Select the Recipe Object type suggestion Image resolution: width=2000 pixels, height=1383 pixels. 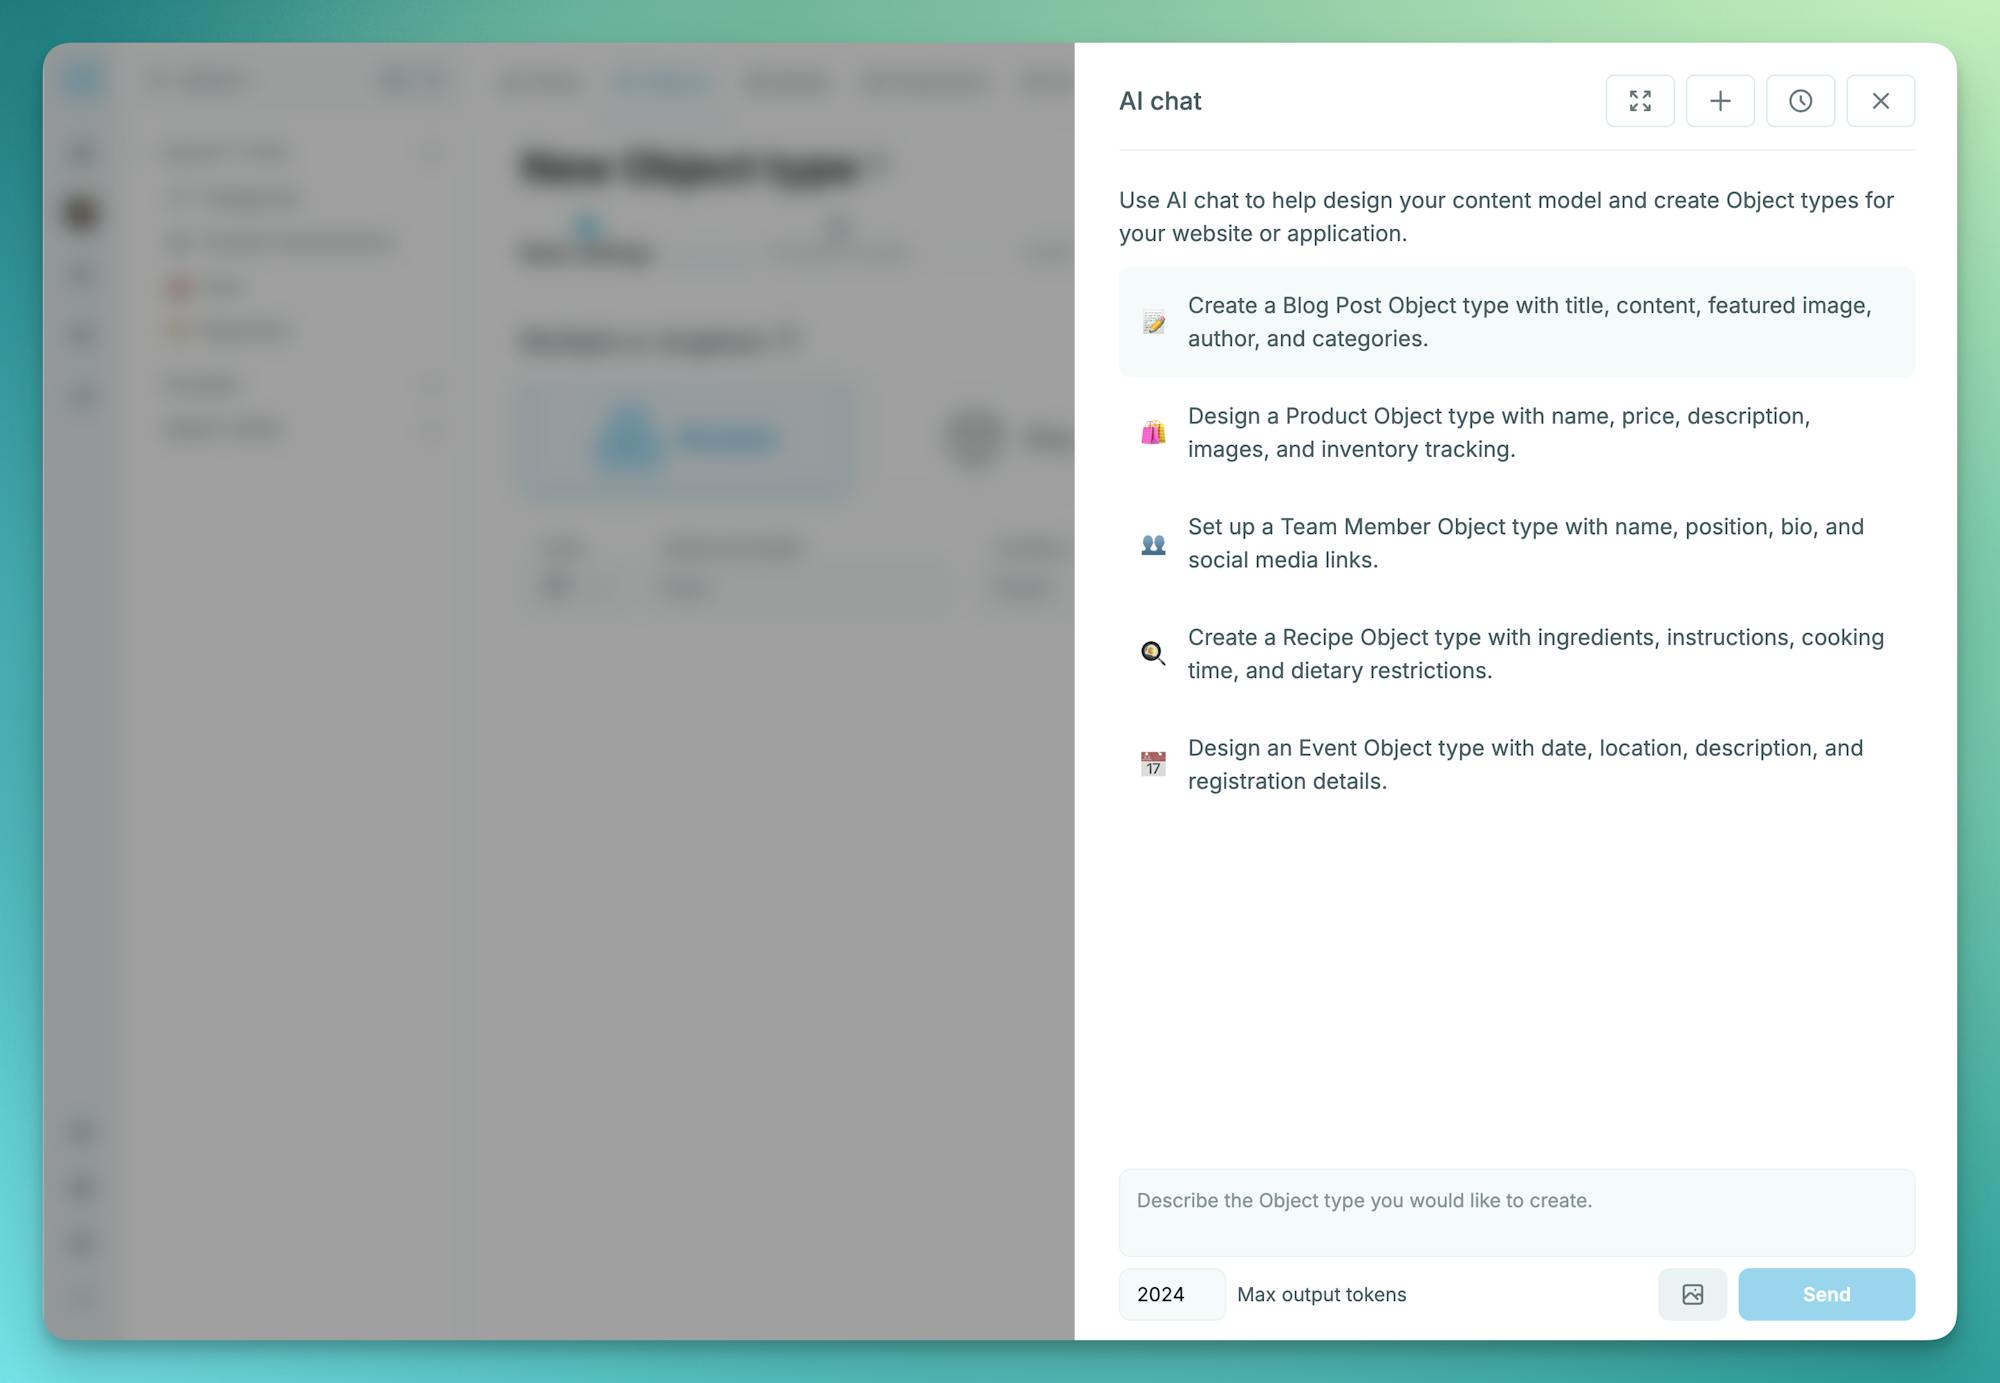point(1535,654)
